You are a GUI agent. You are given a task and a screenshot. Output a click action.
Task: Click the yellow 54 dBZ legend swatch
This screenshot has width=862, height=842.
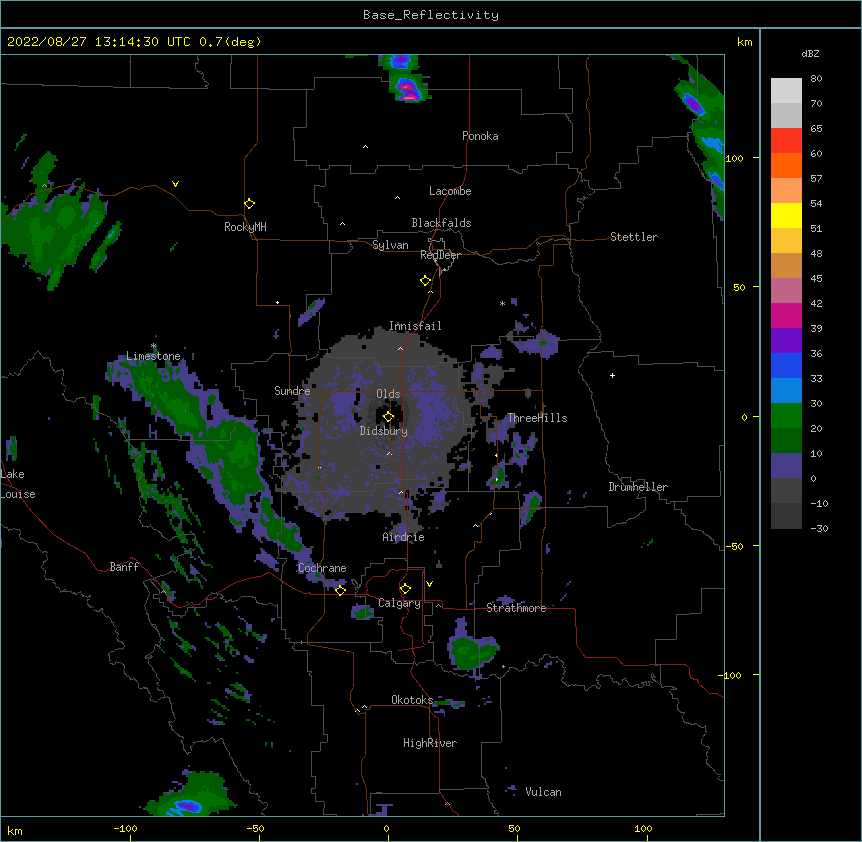786,215
